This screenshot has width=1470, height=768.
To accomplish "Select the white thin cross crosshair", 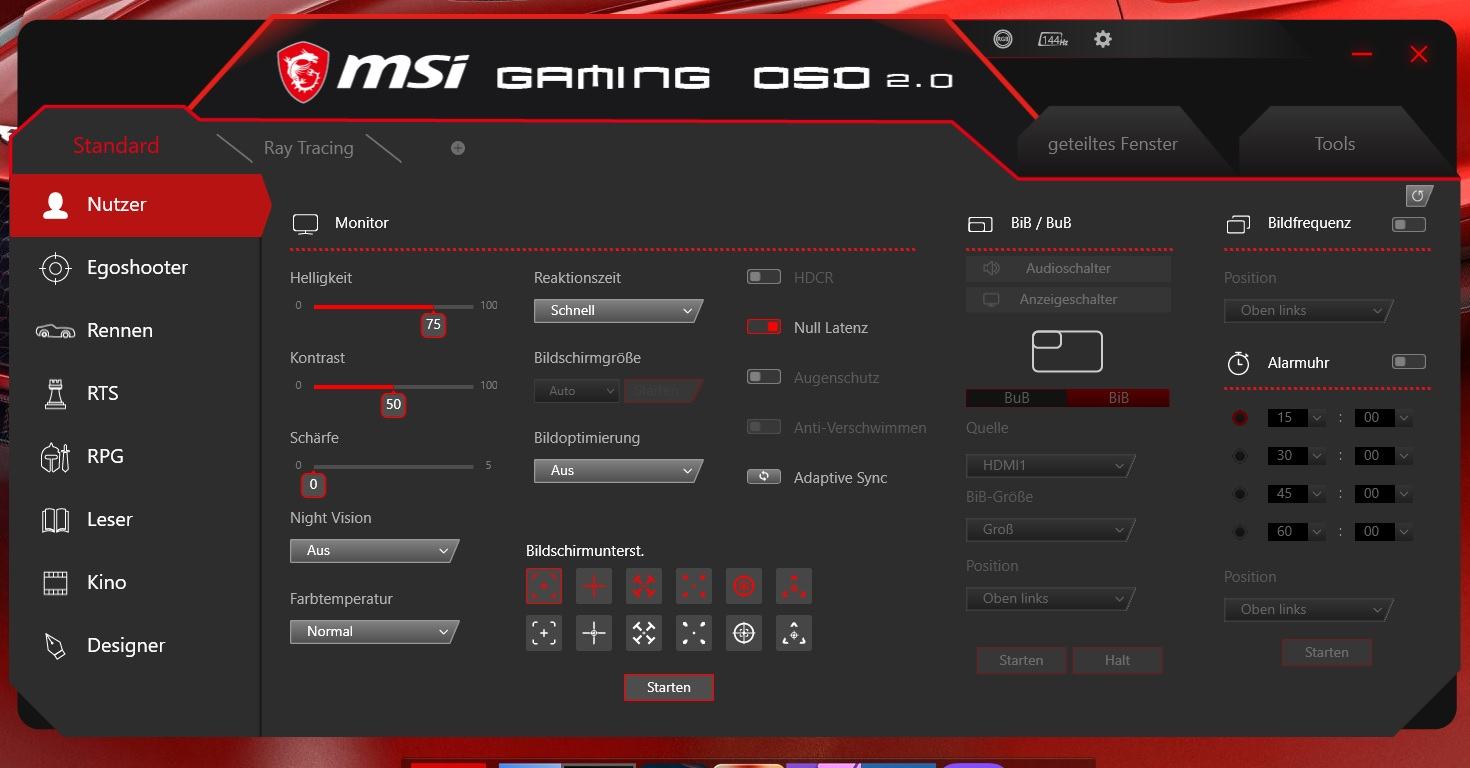I will tap(594, 633).
